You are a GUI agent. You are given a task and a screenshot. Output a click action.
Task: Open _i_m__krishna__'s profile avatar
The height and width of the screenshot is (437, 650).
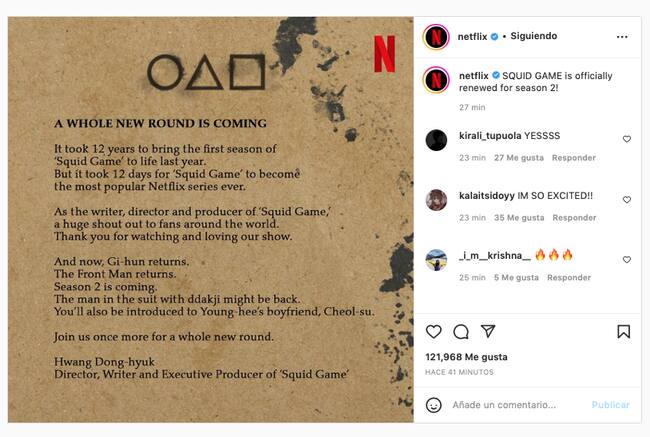pos(436,259)
